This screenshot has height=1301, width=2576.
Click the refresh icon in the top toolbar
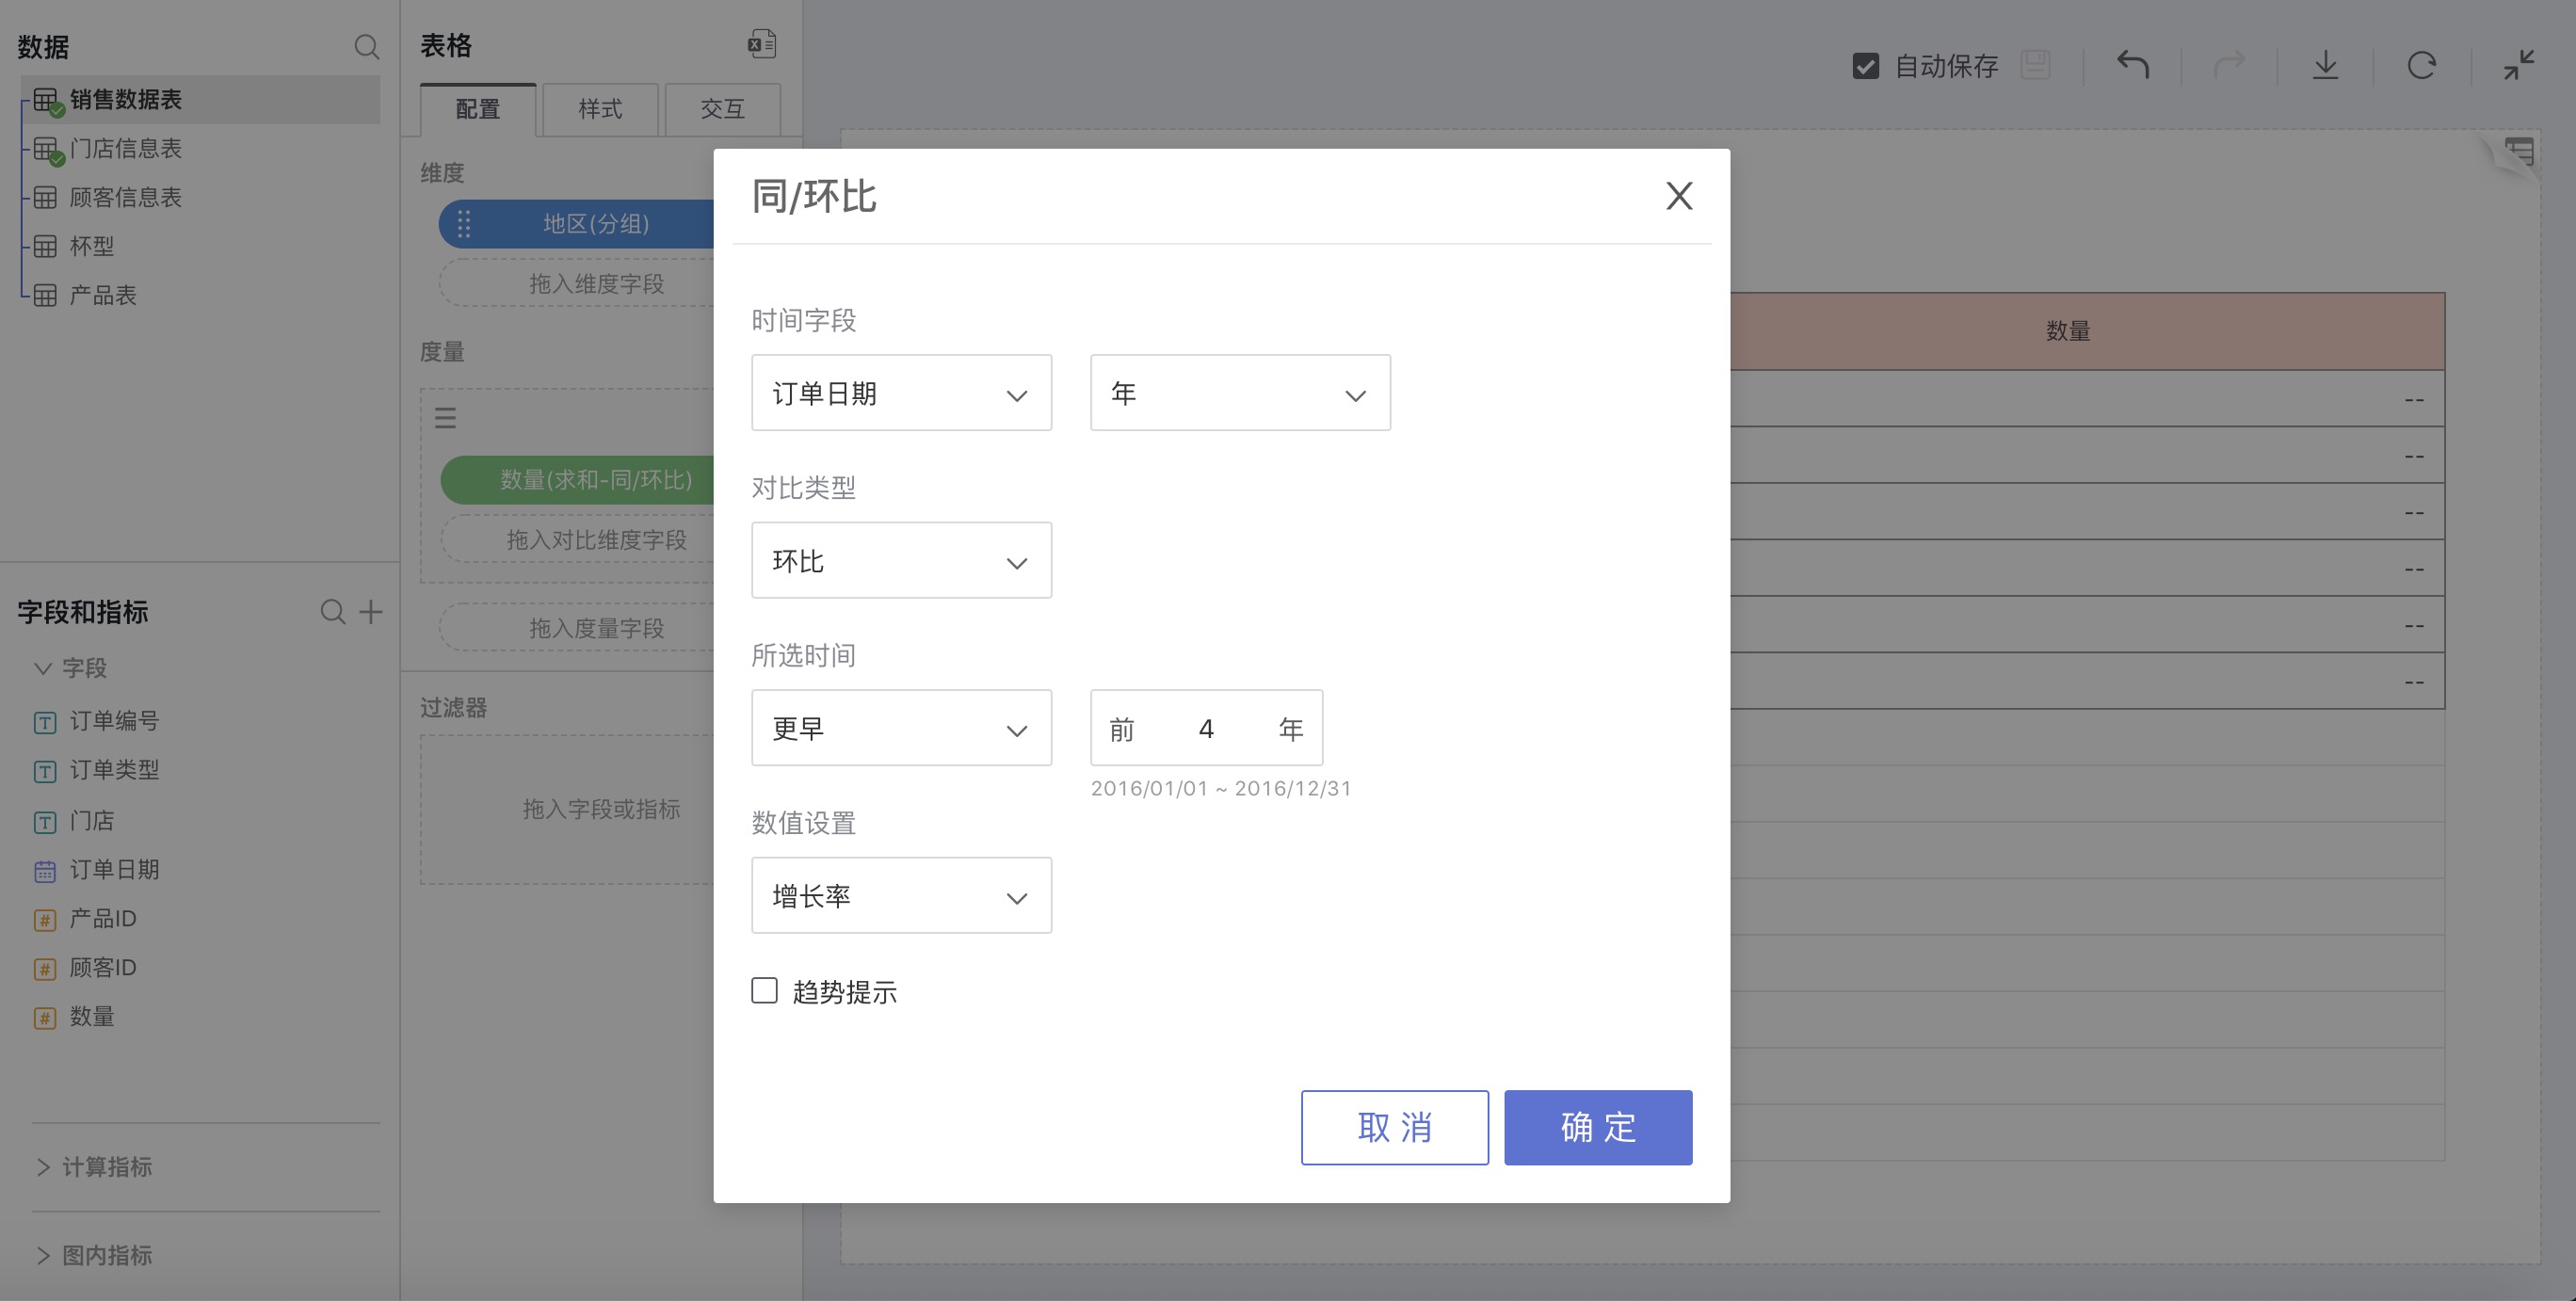click(2421, 66)
